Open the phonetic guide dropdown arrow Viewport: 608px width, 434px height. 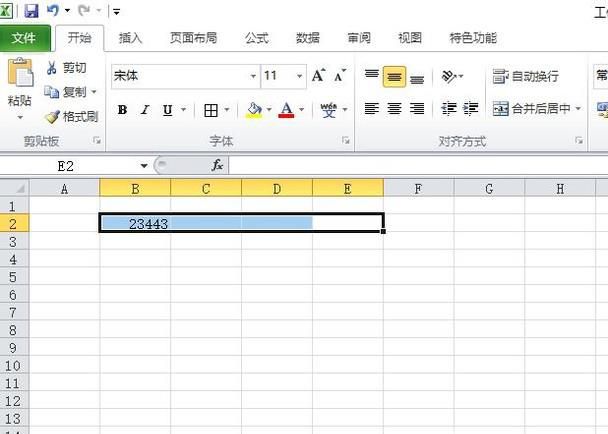(345, 110)
